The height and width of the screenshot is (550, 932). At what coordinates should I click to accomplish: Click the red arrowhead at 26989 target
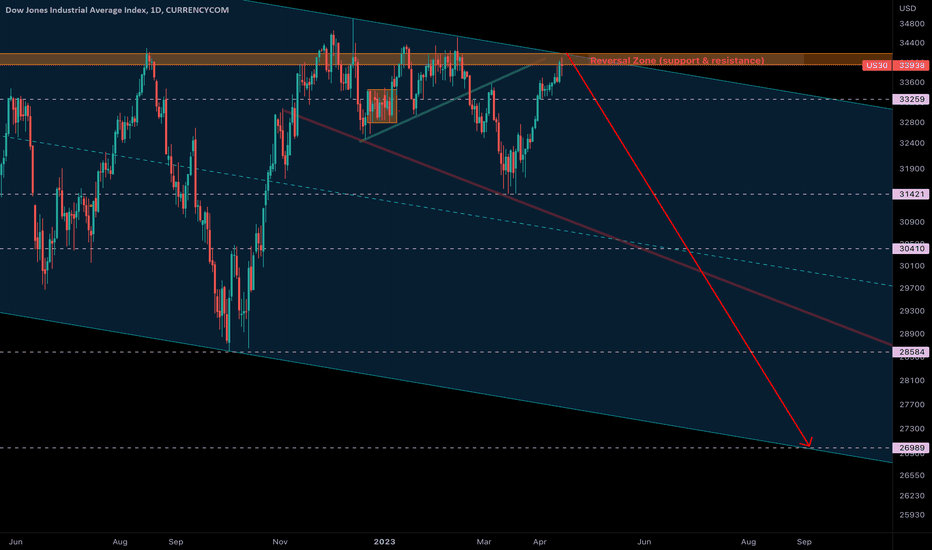(807, 443)
